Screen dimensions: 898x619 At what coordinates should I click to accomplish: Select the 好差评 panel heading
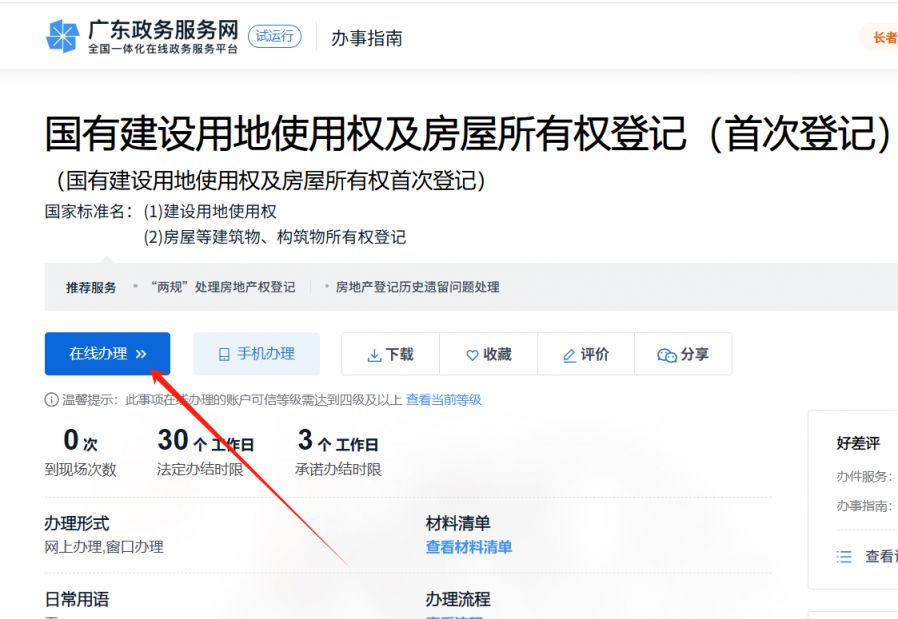[x=859, y=443]
